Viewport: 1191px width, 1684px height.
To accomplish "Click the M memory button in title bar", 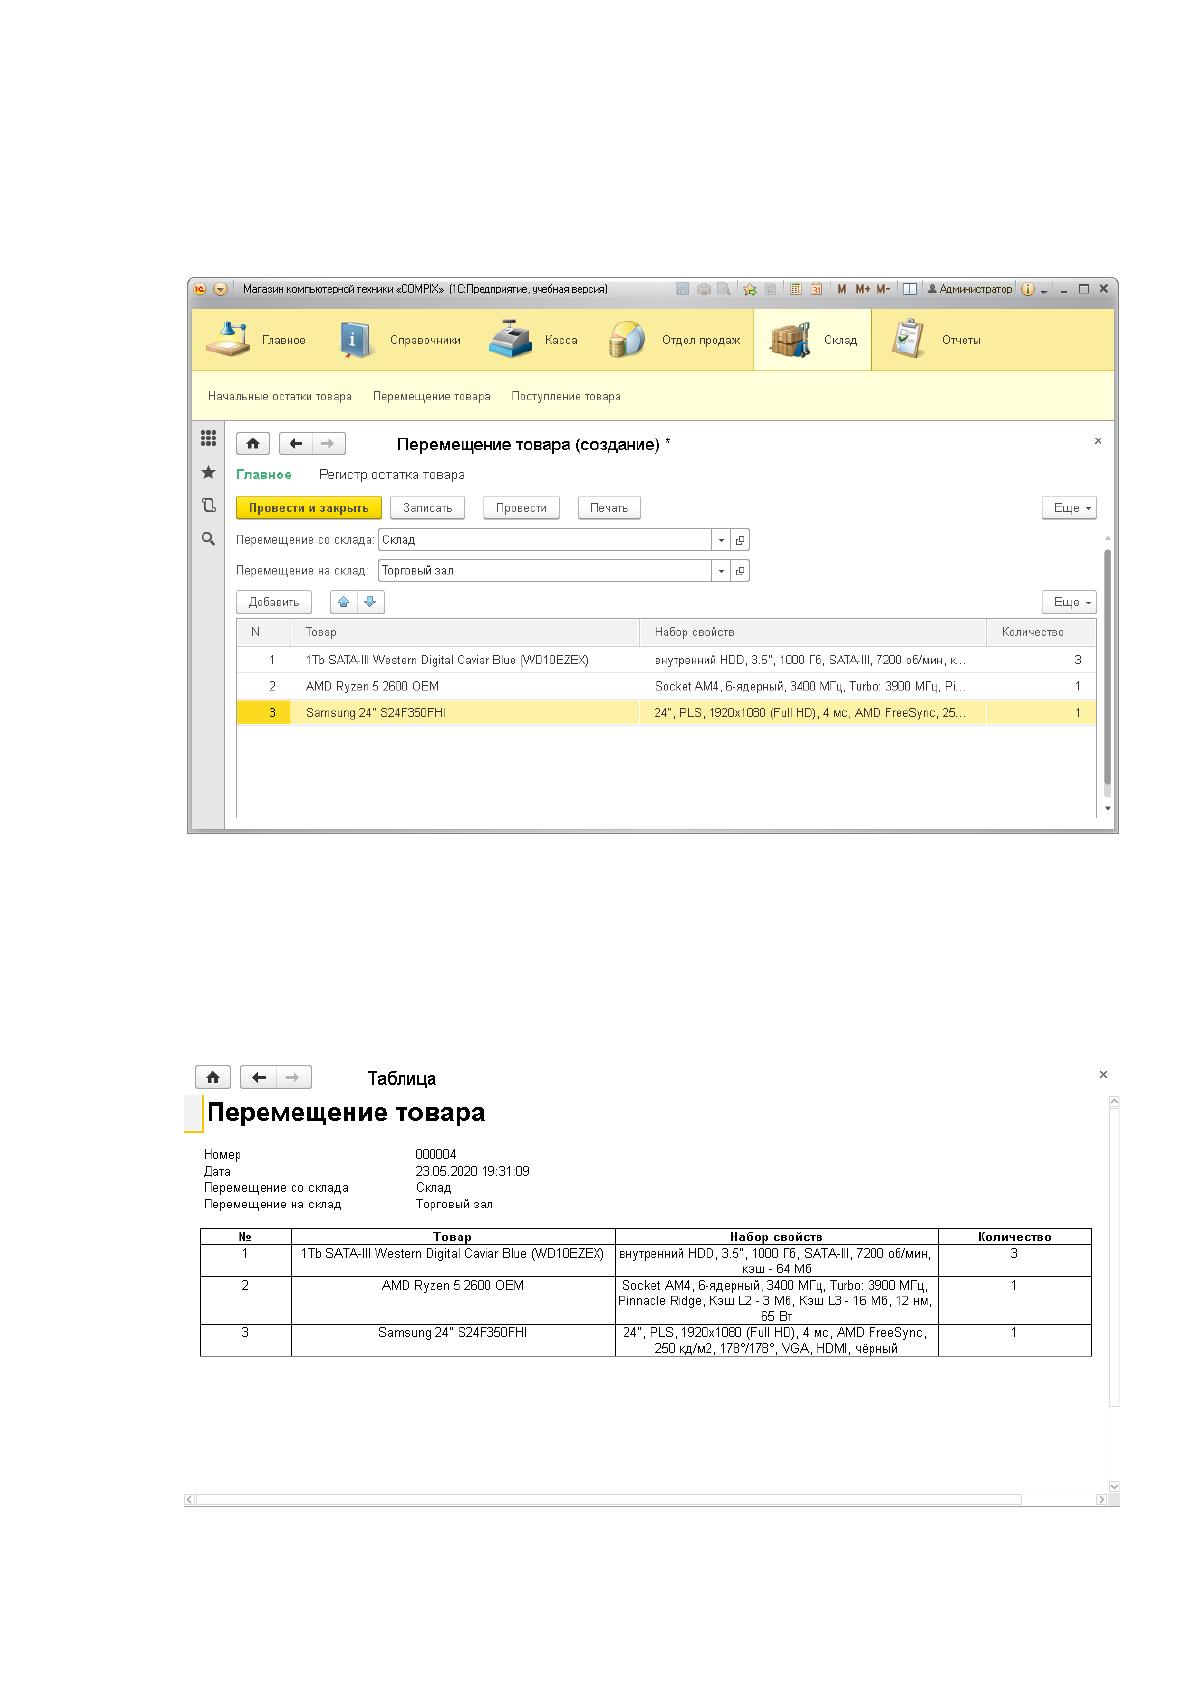I will (x=841, y=289).
